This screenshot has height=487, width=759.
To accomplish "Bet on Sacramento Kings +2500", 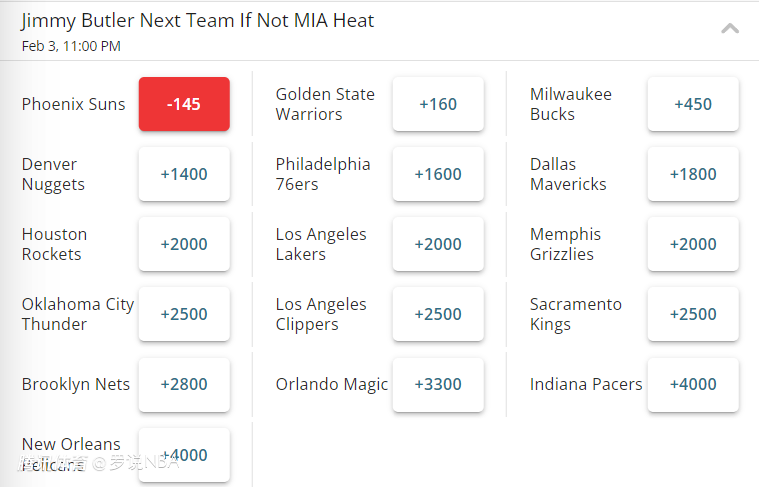I will 693,314.
